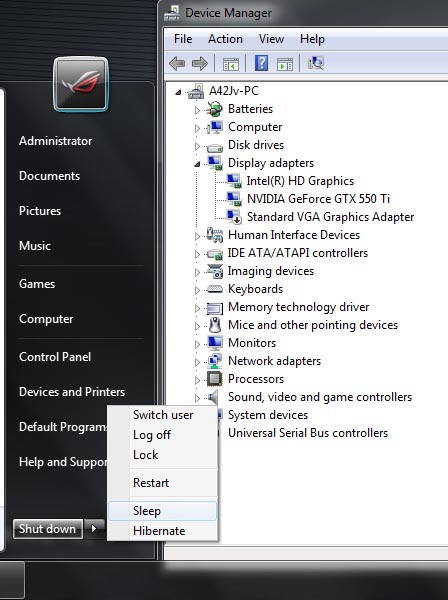Click the Back arrow toolbar icon
448x600 pixels.
pos(177,64)
